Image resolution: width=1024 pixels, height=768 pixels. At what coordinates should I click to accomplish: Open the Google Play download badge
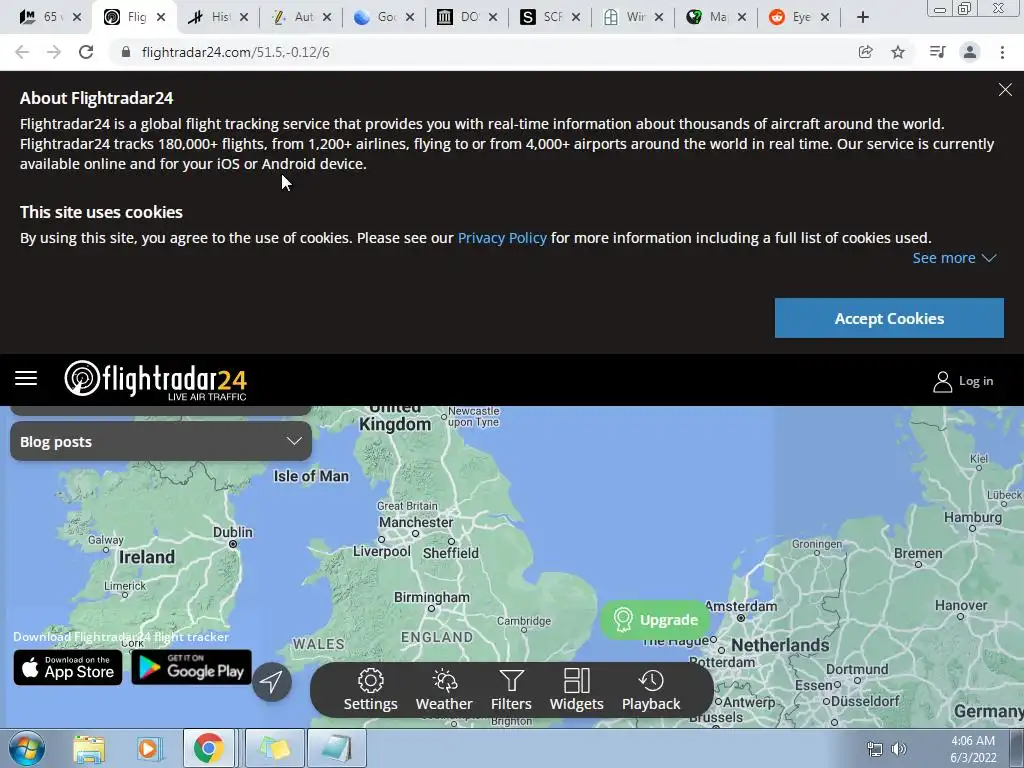tap(191, 667)
